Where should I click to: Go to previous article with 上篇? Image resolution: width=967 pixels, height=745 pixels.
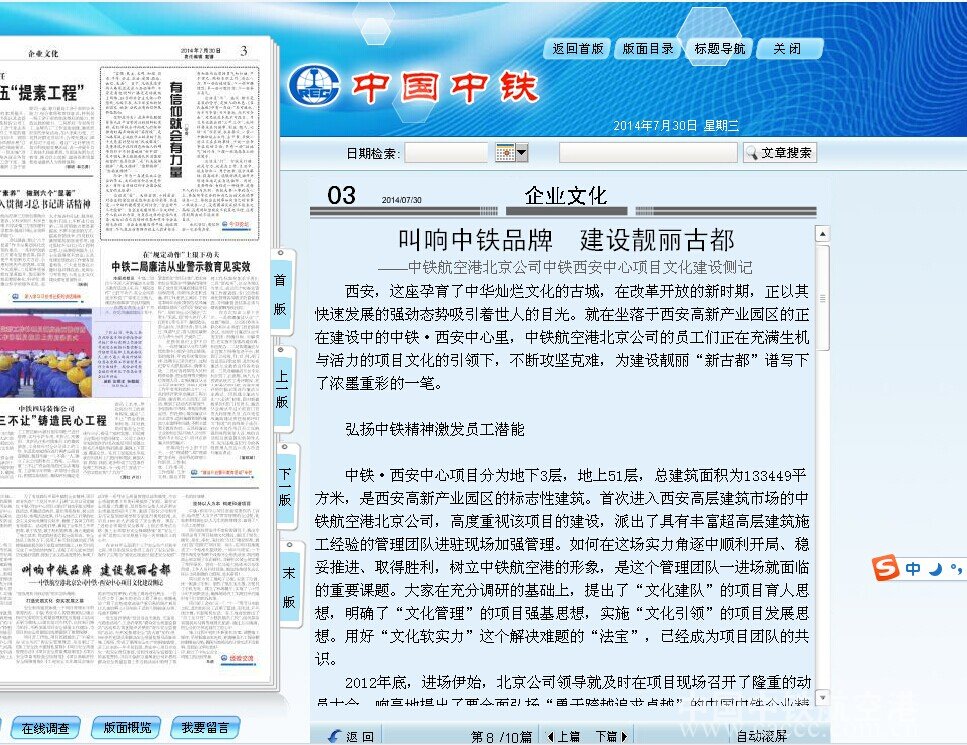tap(564, 736)
